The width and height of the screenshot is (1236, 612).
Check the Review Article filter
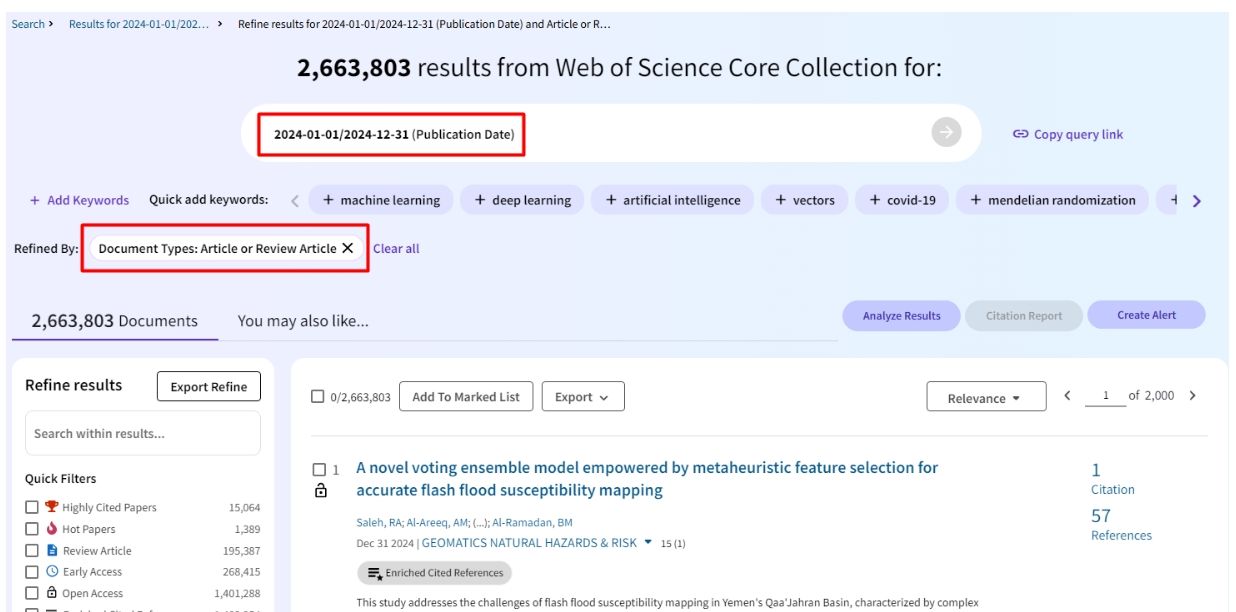point(32,551)
